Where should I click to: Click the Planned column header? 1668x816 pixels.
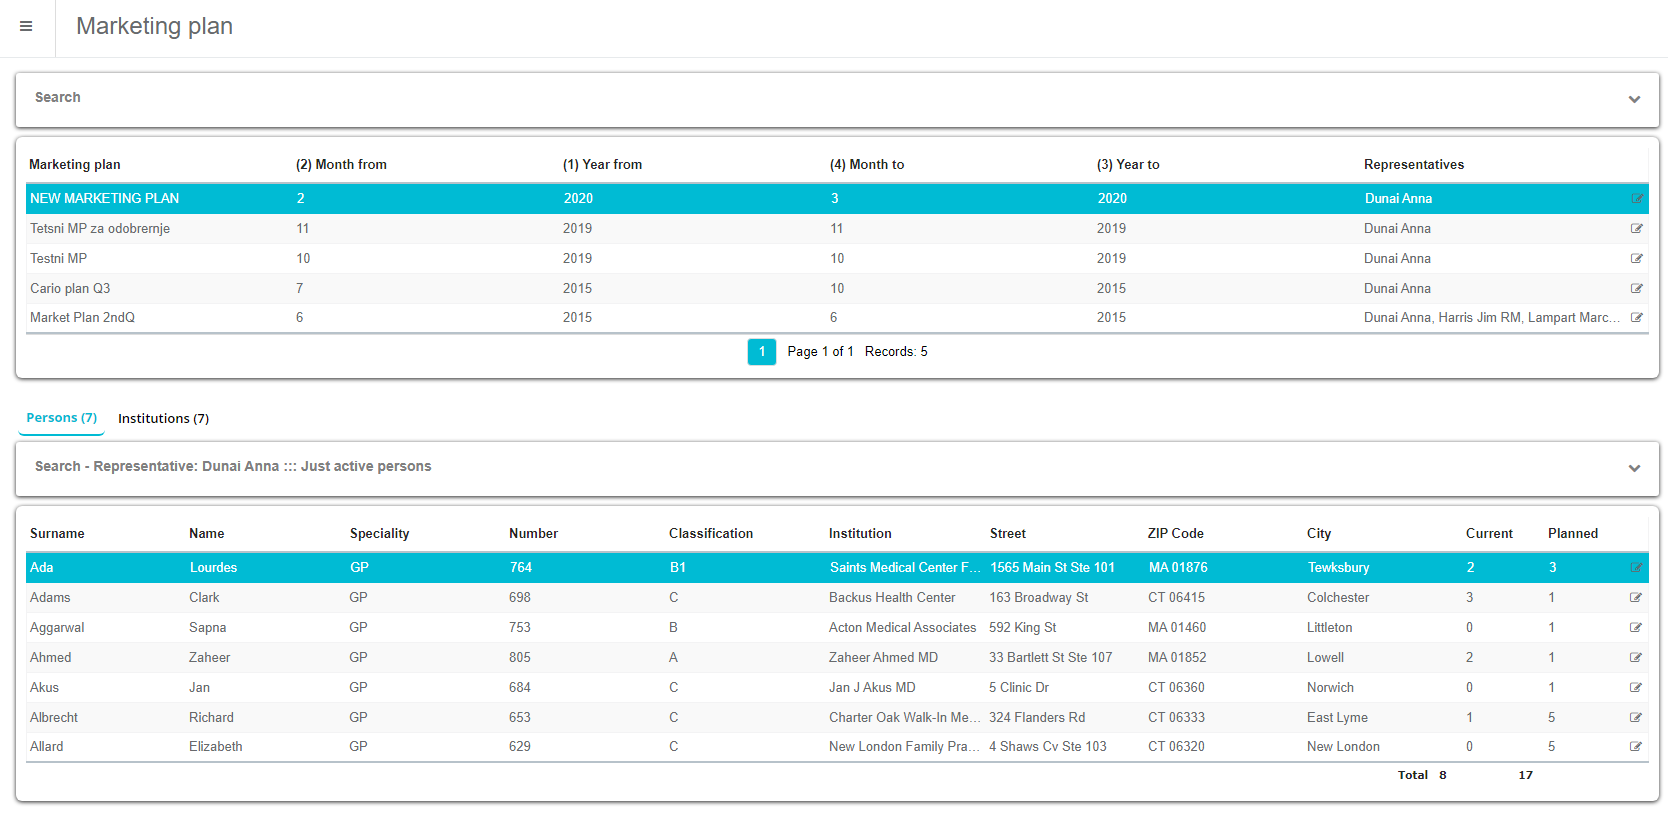[1572, 534]
